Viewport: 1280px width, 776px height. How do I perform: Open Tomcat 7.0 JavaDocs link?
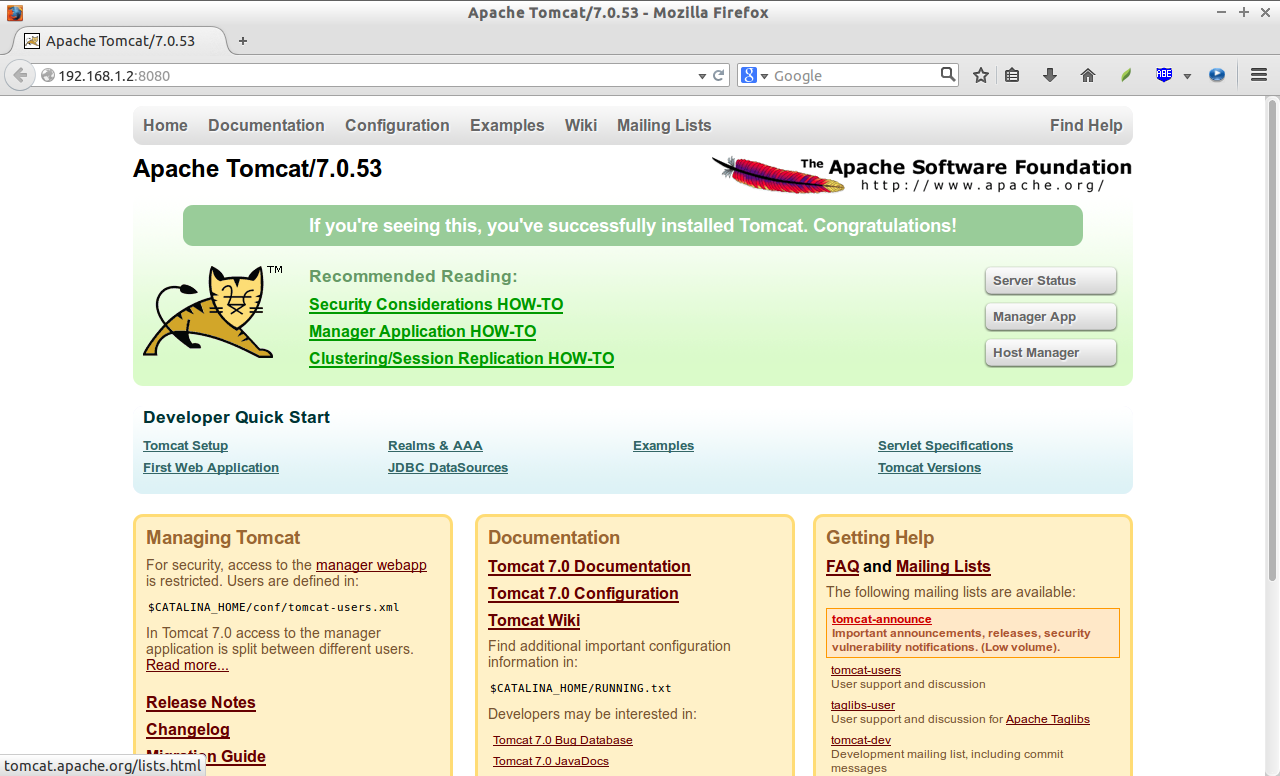pos(551,761)
